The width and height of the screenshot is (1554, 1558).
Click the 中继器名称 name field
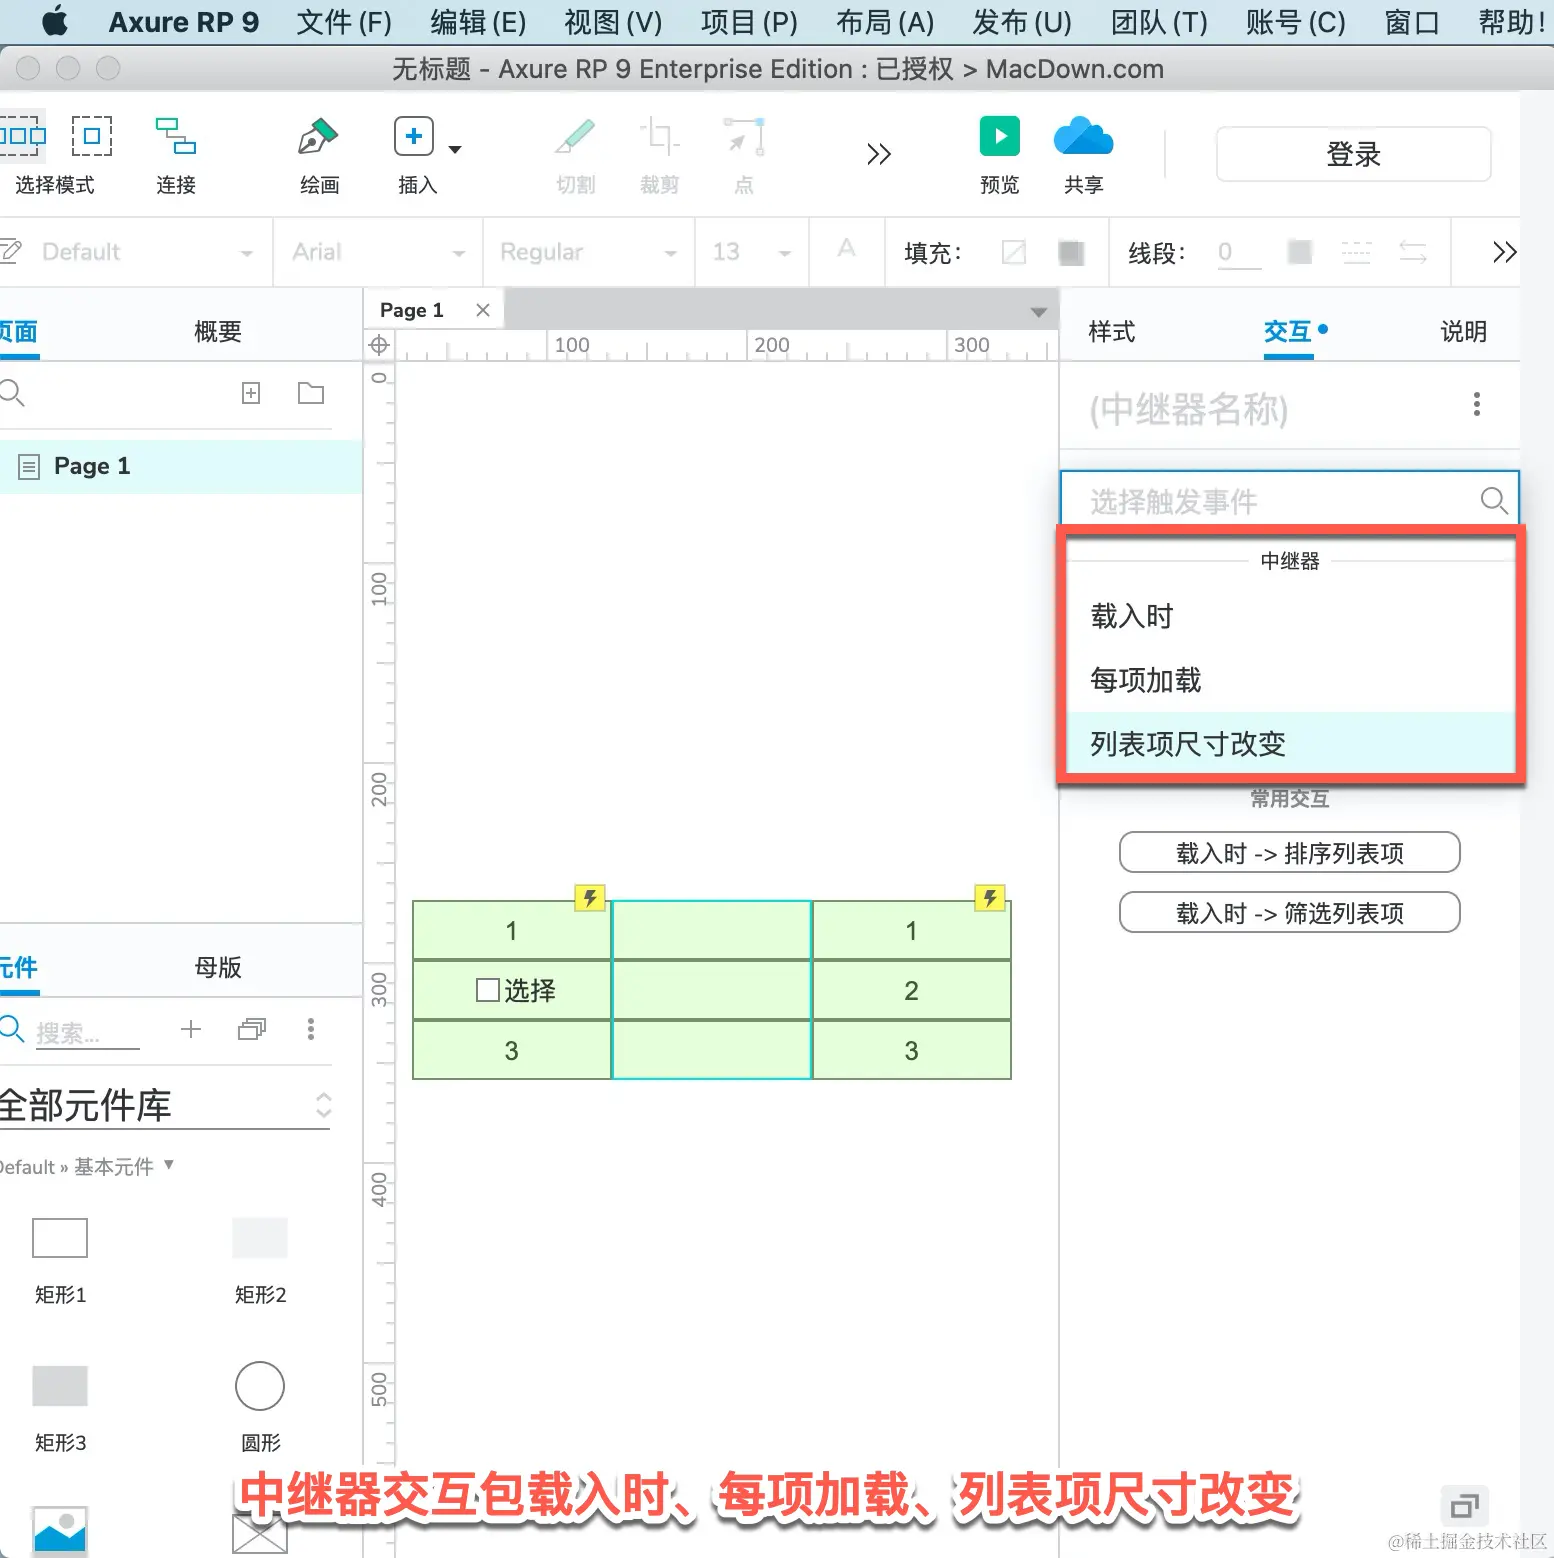click(x=1188, y=409)
